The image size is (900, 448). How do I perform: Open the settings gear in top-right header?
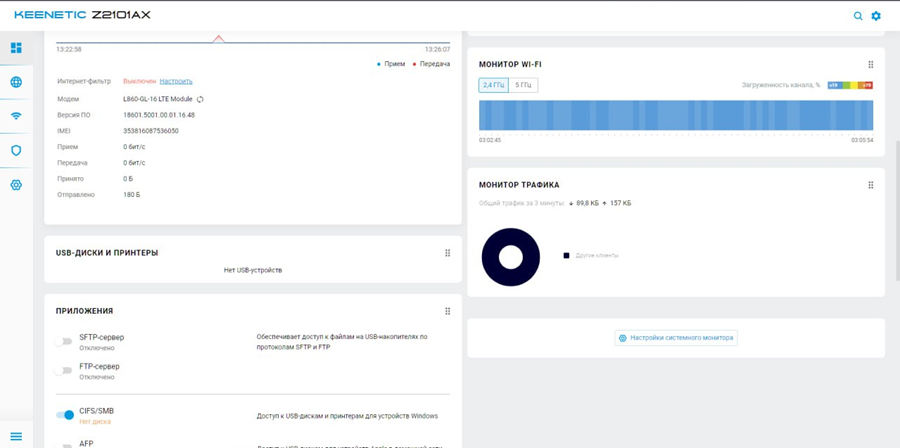pos(876,16)
